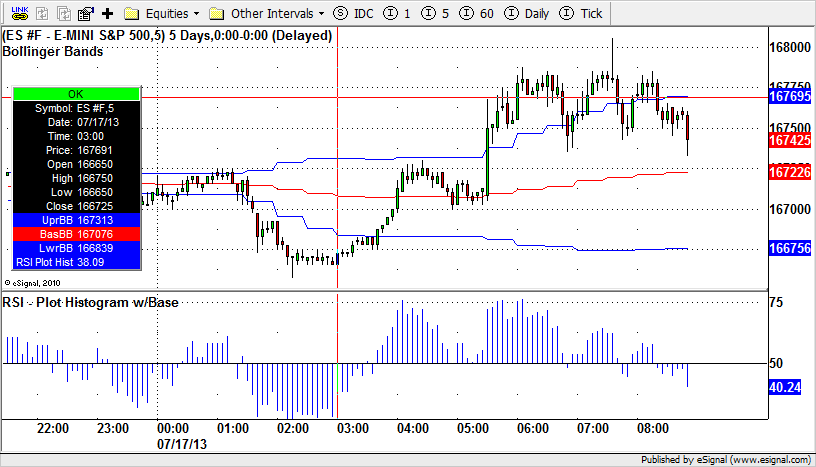The width and height of the screenshot is (816, 467).
Task: Click the Low 166650 row
Action: pos(76,192)
